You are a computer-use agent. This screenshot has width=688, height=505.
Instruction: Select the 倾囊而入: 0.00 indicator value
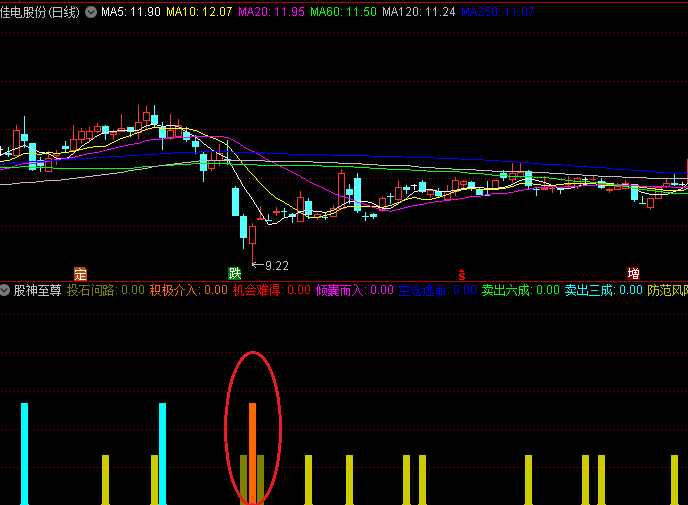pyautogui.click(x=355, y=290)
